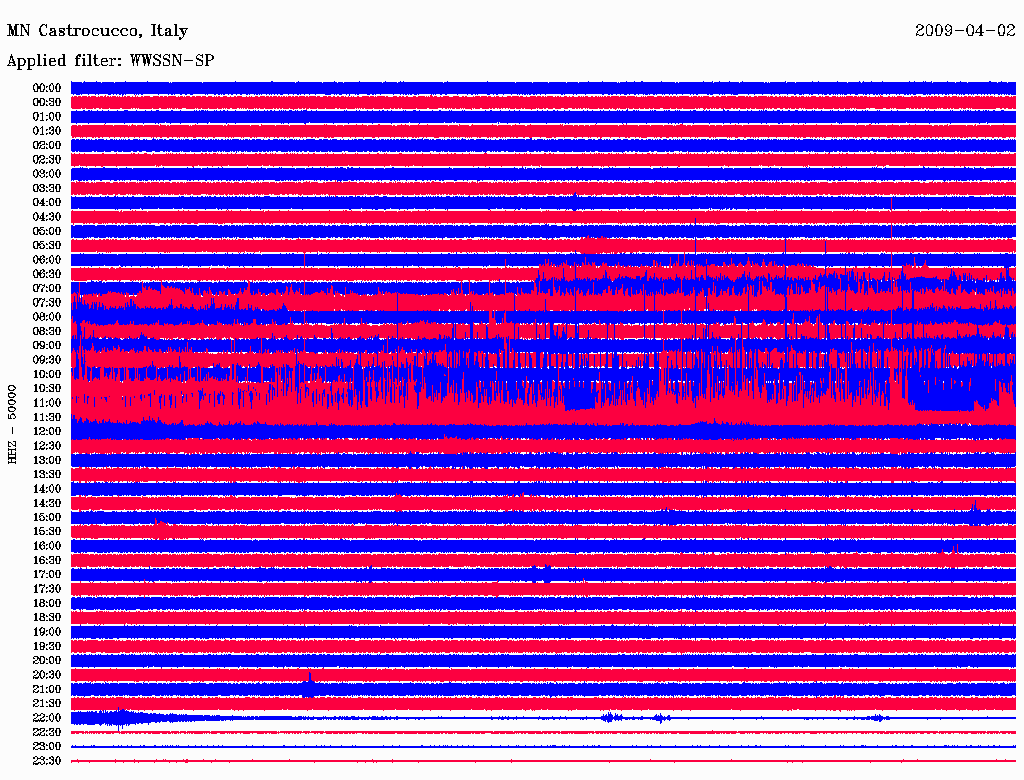The width and height of the screenshot is (1024, 780).
Task: Click the 02:30 time label
Action: pyautogui.click(x=47, y=159)
